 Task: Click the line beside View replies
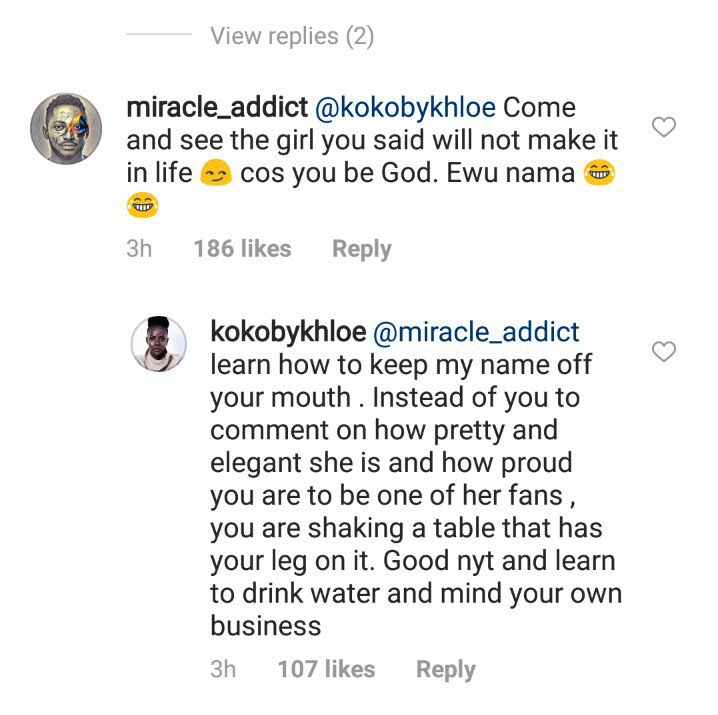tap(159, 36)
